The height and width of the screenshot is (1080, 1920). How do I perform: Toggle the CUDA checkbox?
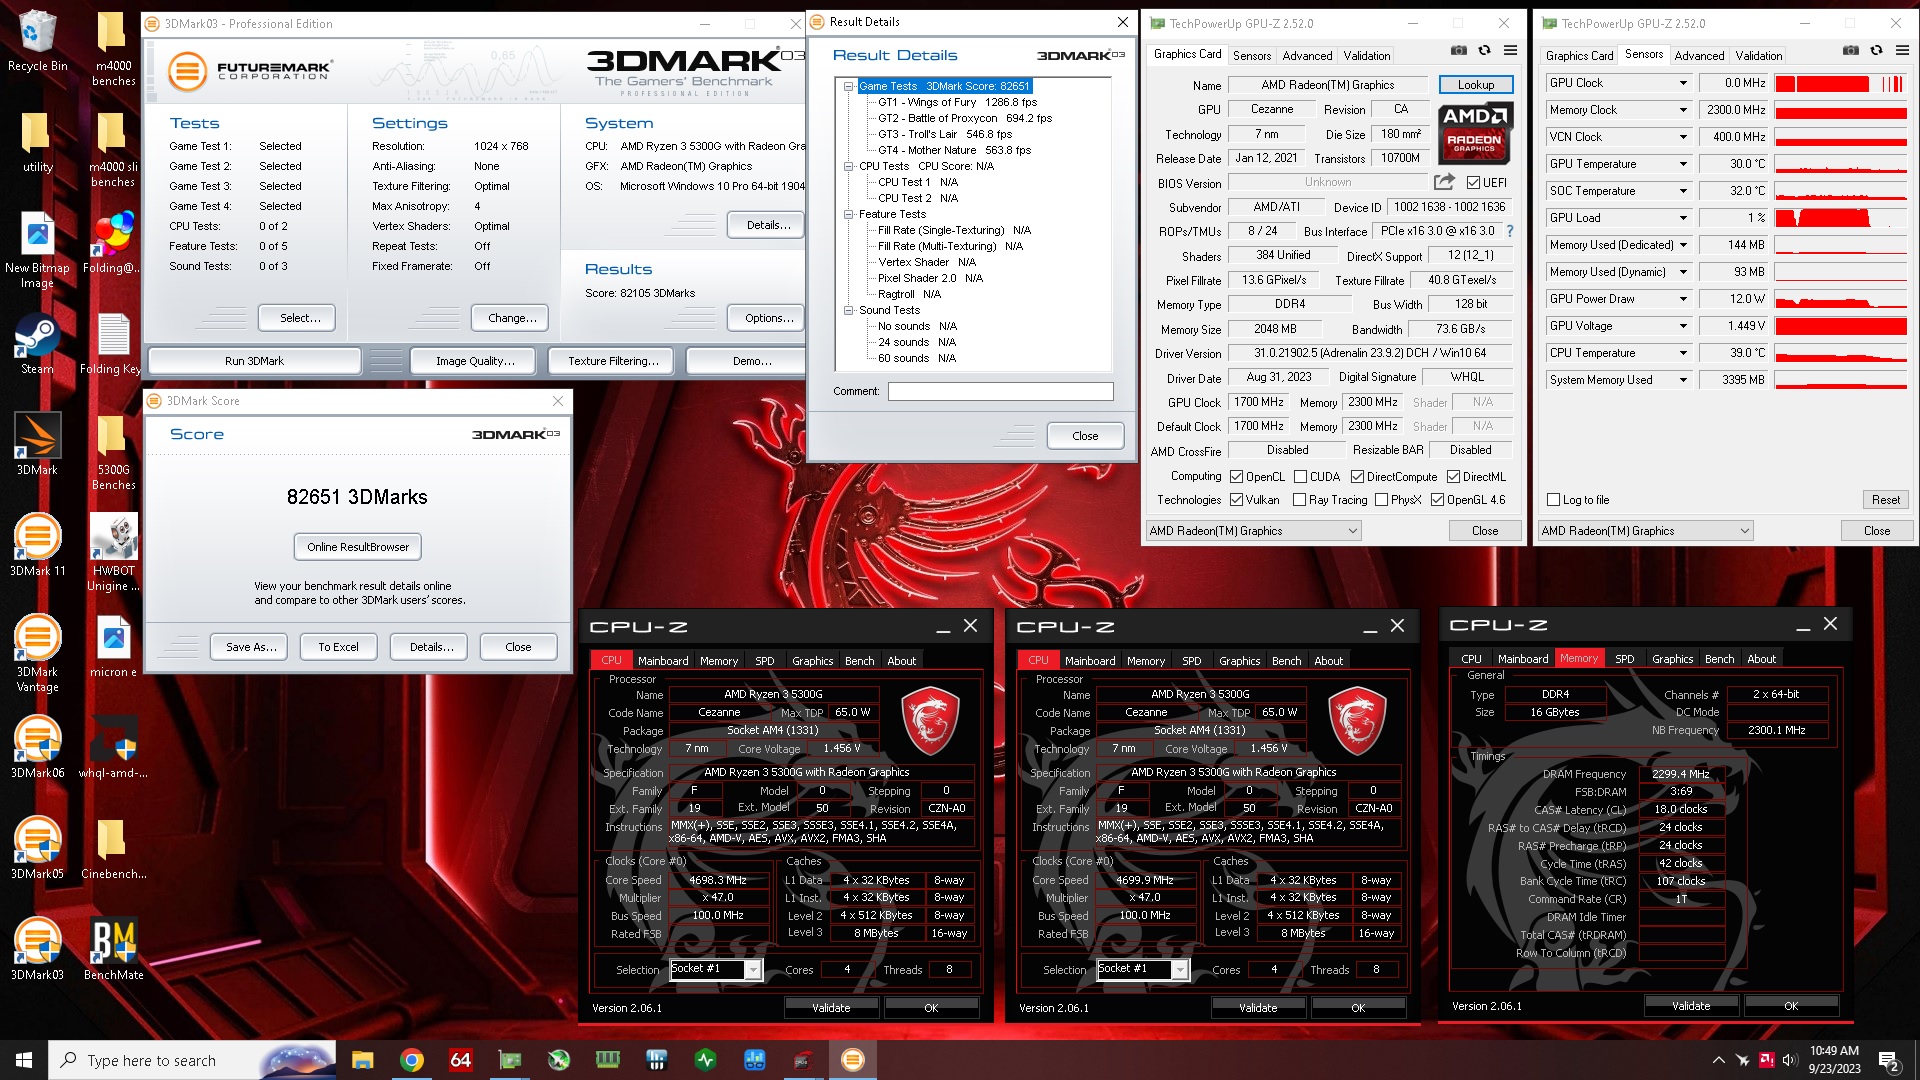click(x=1301, y=477)
